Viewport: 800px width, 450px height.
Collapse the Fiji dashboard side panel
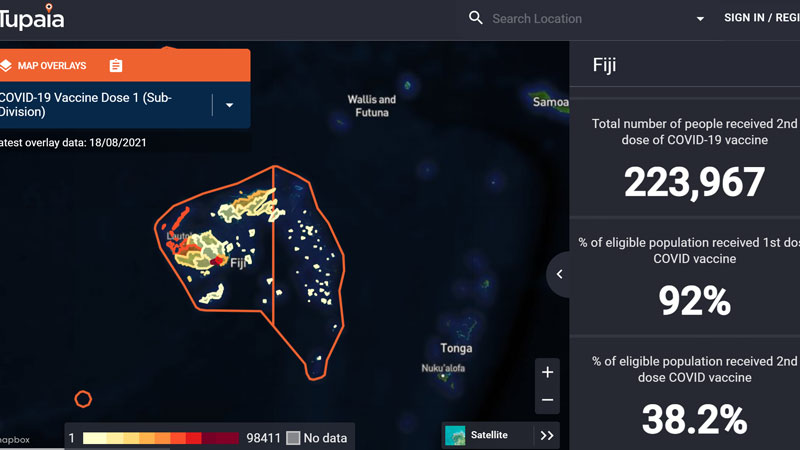[x=559, y=274]
